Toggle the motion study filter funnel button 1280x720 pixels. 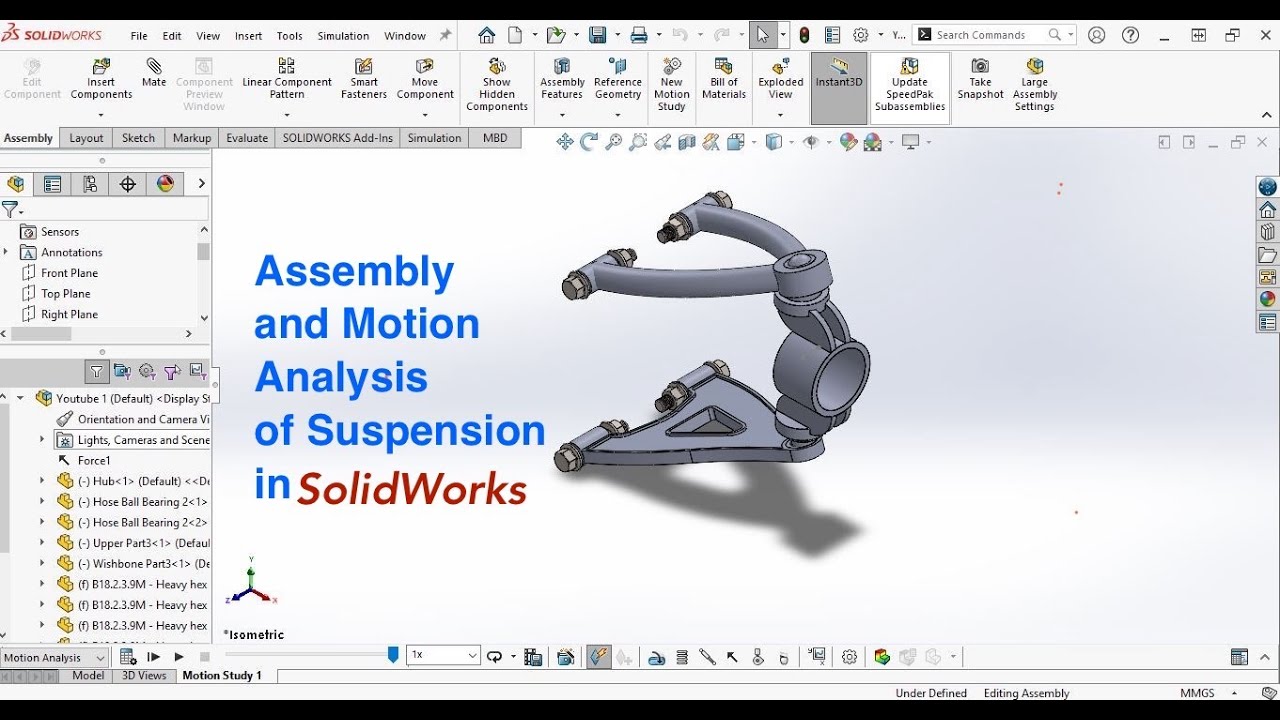[96, 372]
